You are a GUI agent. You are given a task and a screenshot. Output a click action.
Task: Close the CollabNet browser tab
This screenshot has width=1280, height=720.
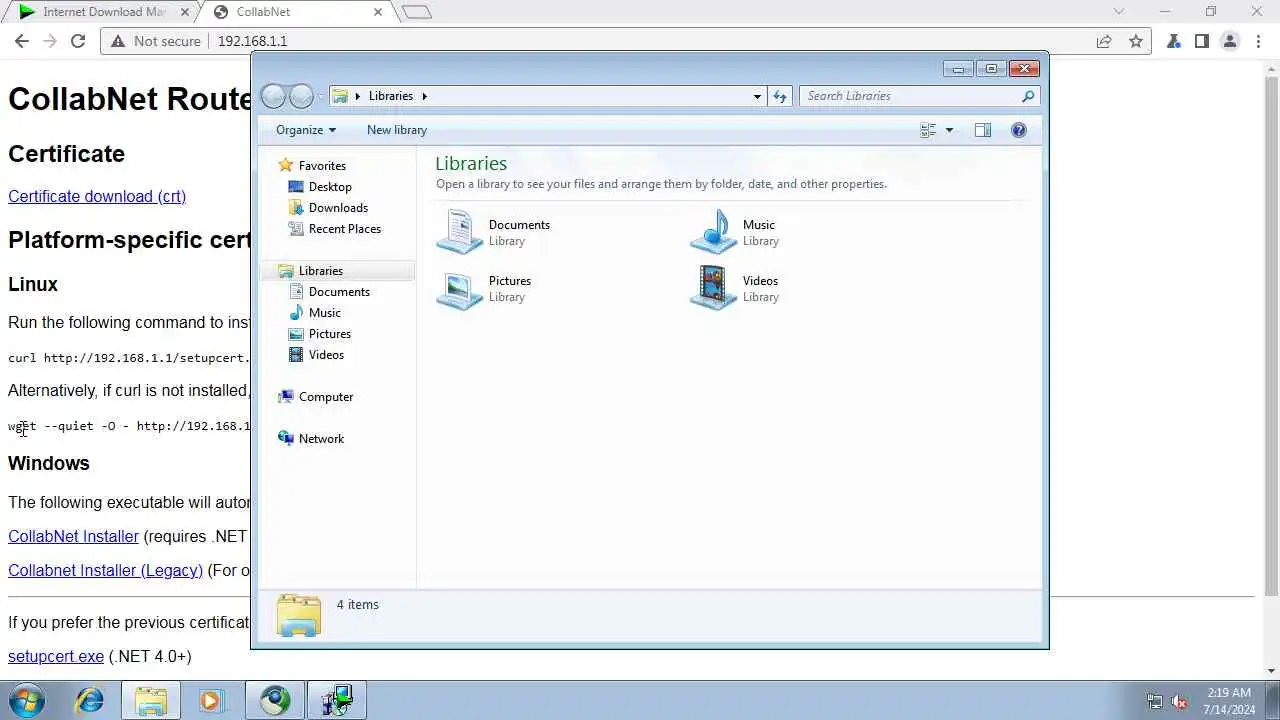[378, 12]
